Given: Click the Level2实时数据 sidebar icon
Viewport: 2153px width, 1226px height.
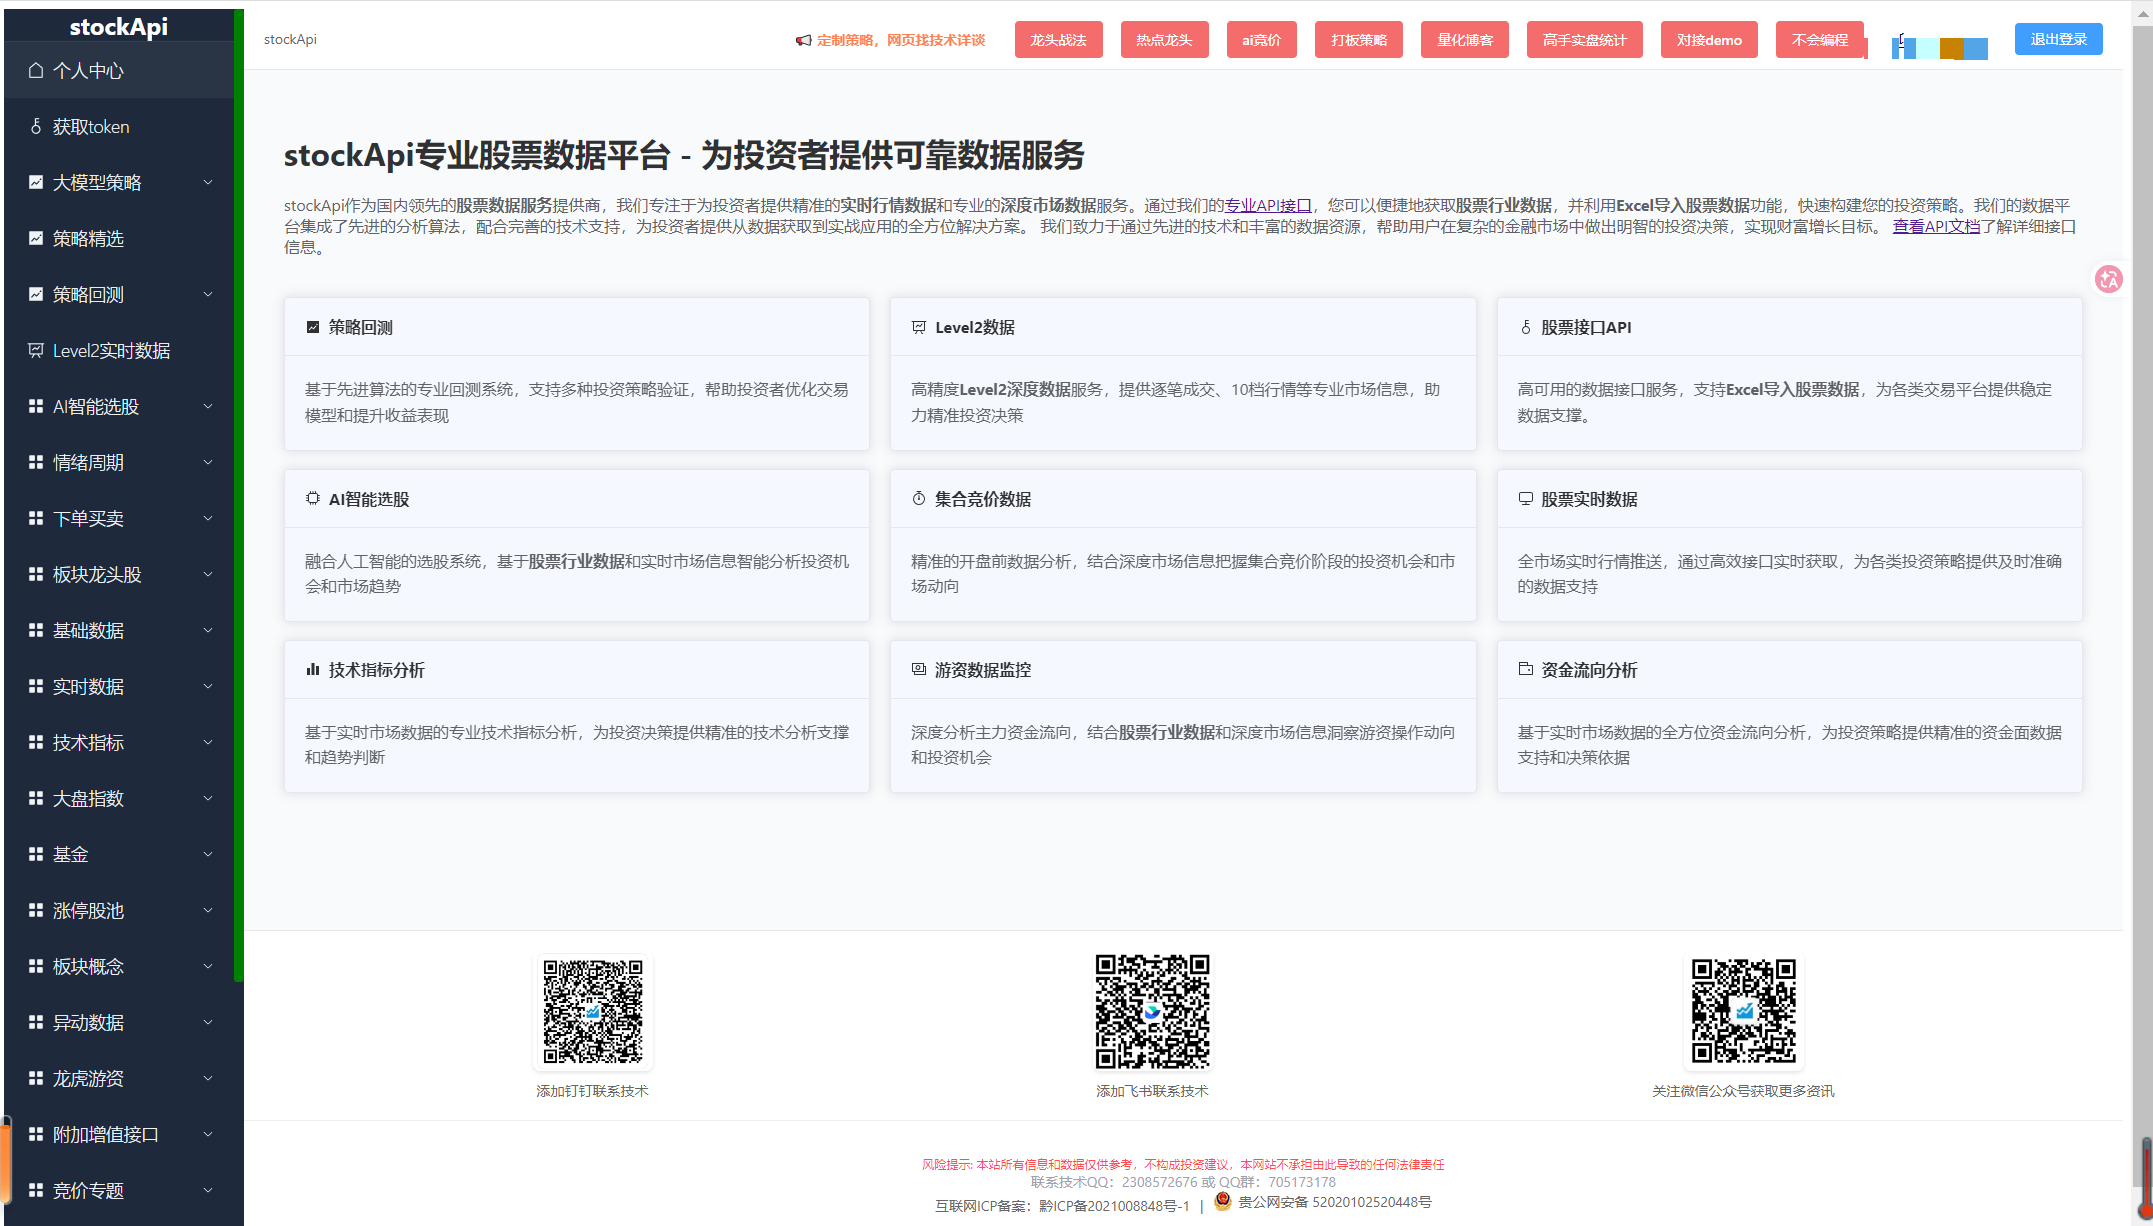Looking at the screenshot, I should point(36,350).
